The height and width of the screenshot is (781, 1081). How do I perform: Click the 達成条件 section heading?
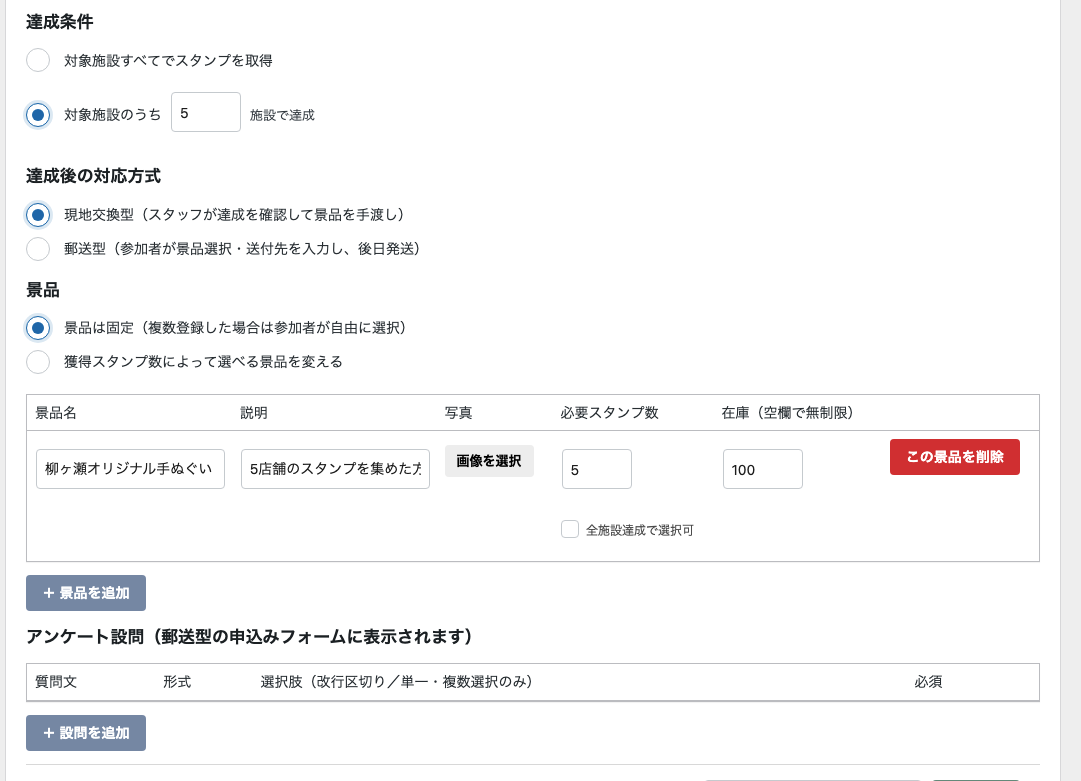pyautogui.click(x=60, y=22)
